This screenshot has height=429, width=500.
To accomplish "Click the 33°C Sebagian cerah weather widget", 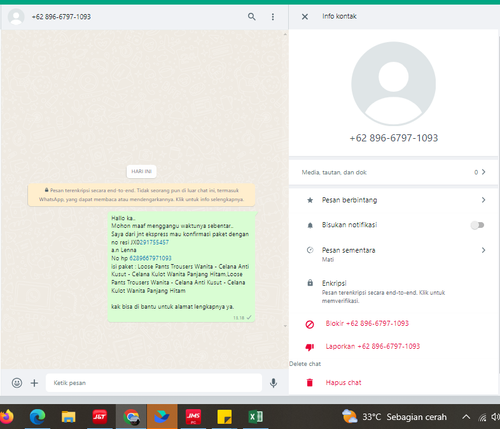I will pyautogui.click(x=394, y=417).
